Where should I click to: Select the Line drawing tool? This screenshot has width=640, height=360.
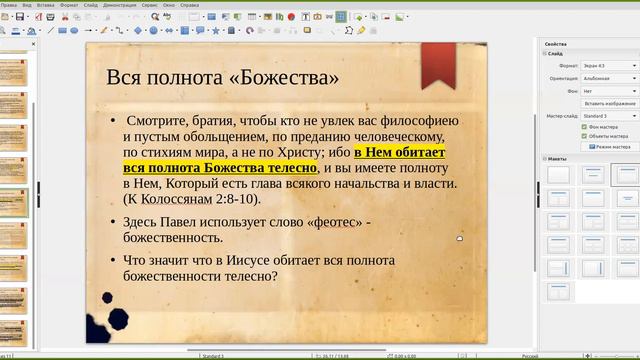(51, 31)
